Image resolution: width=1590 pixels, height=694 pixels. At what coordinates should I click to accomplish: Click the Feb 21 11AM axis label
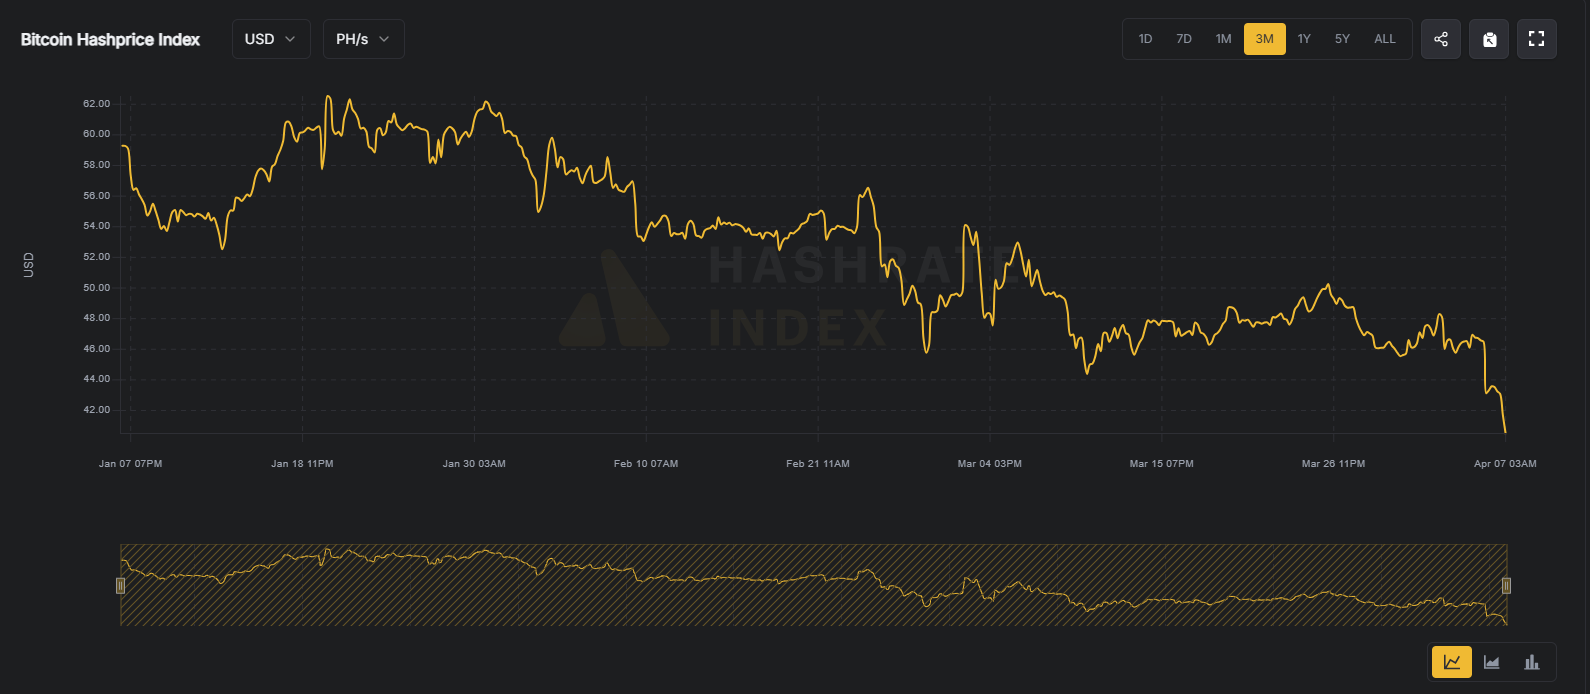coord(818,464)
